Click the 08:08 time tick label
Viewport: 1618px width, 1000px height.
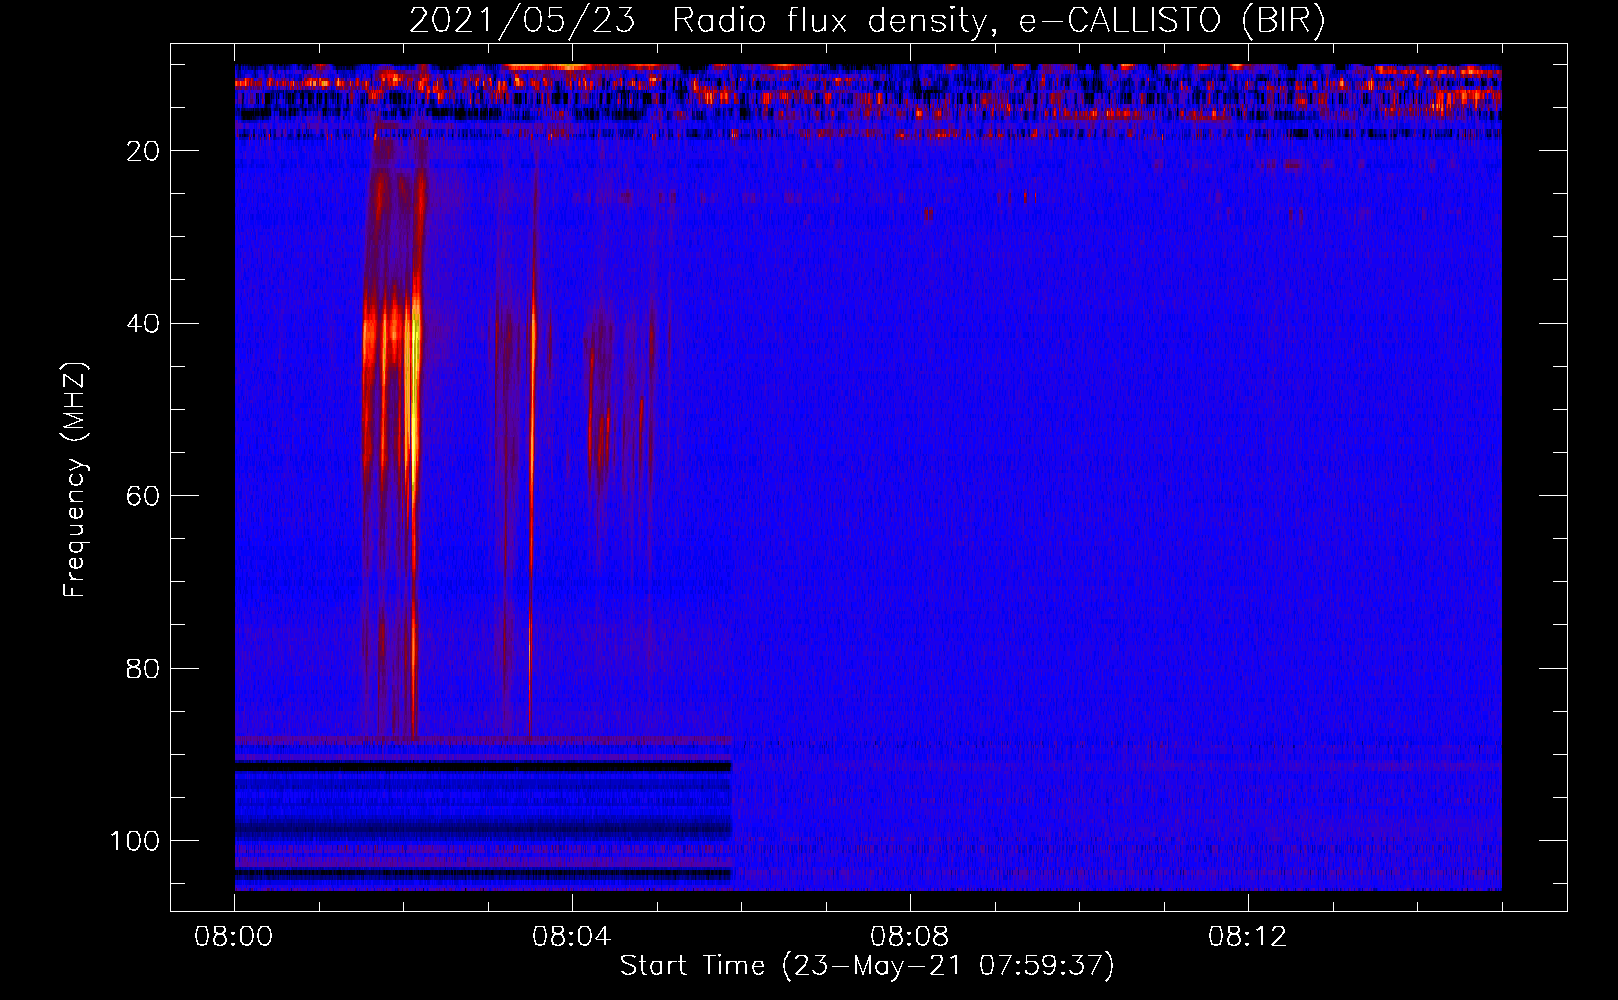point(910,937)
